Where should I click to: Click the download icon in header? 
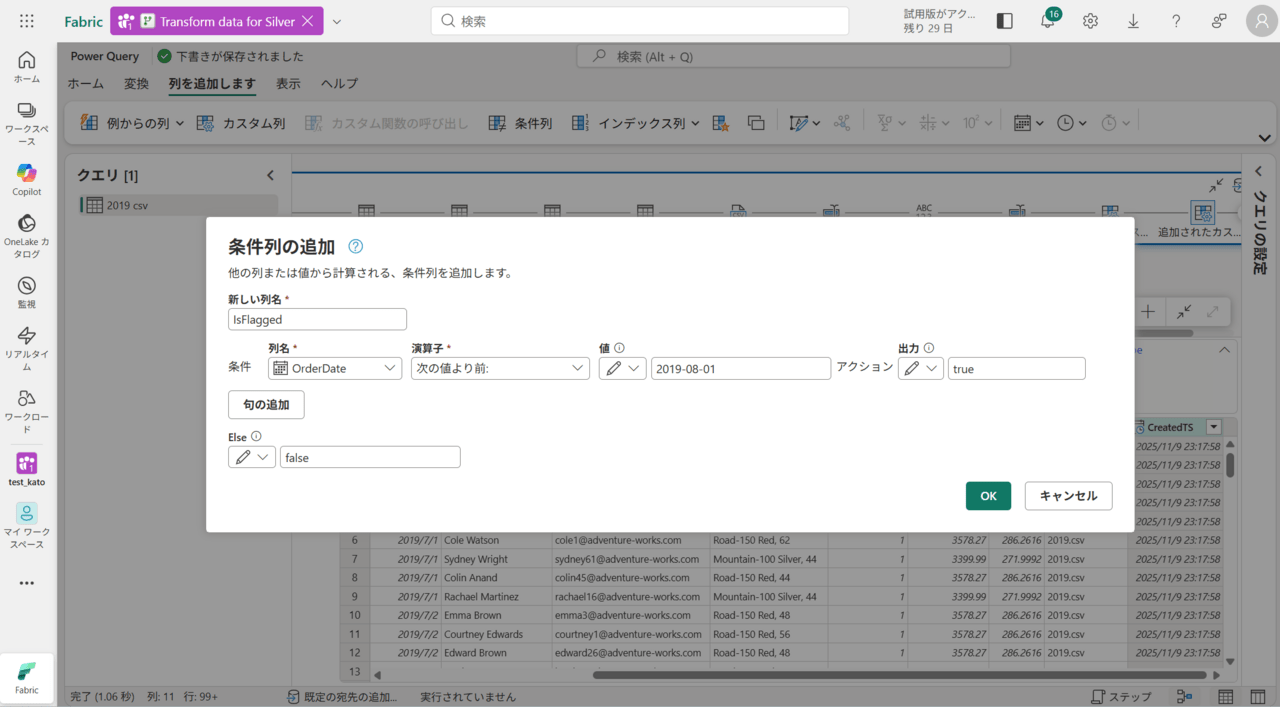click(1133, 21)
